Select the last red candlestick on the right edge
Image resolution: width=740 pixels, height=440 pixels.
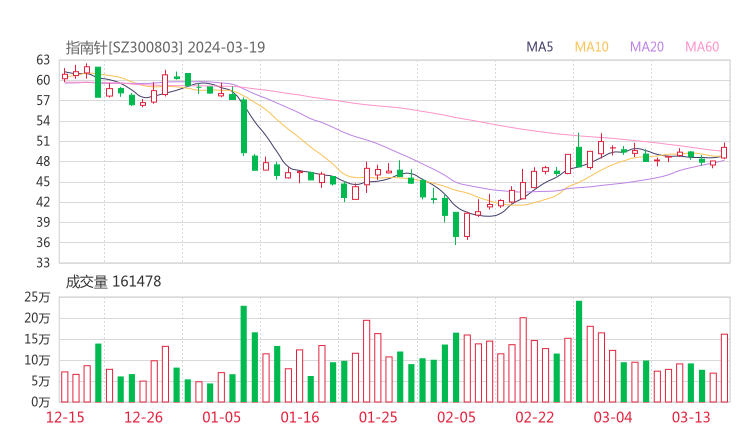pos(724,151)
